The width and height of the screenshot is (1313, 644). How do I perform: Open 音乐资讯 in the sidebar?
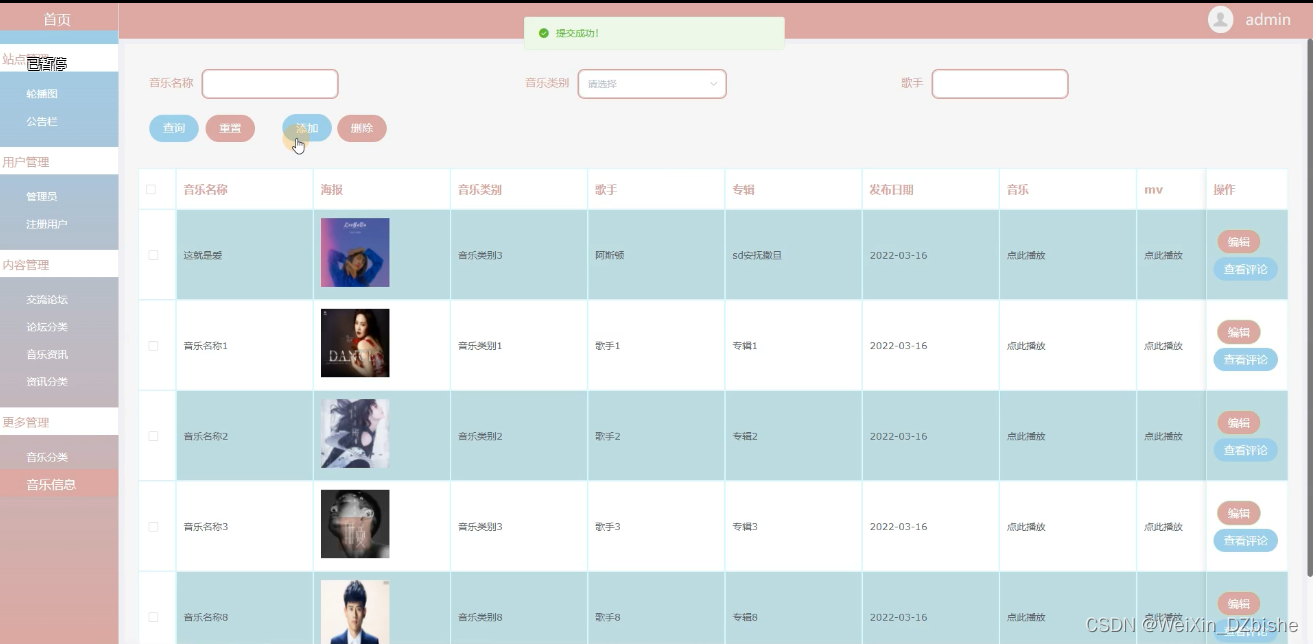click(47, 354)
